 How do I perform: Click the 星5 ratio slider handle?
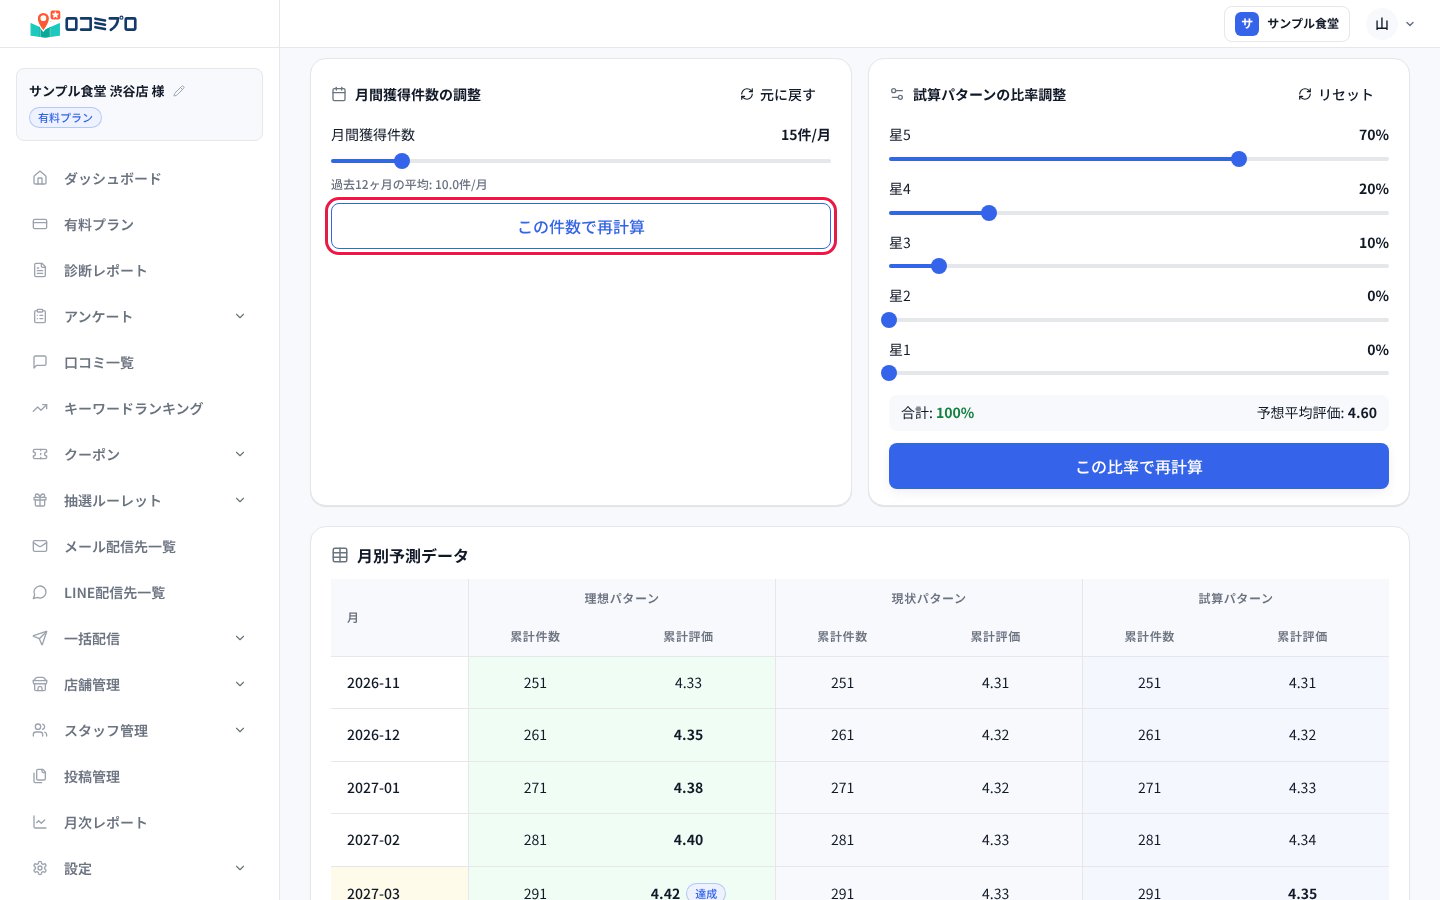point(1239,159)
